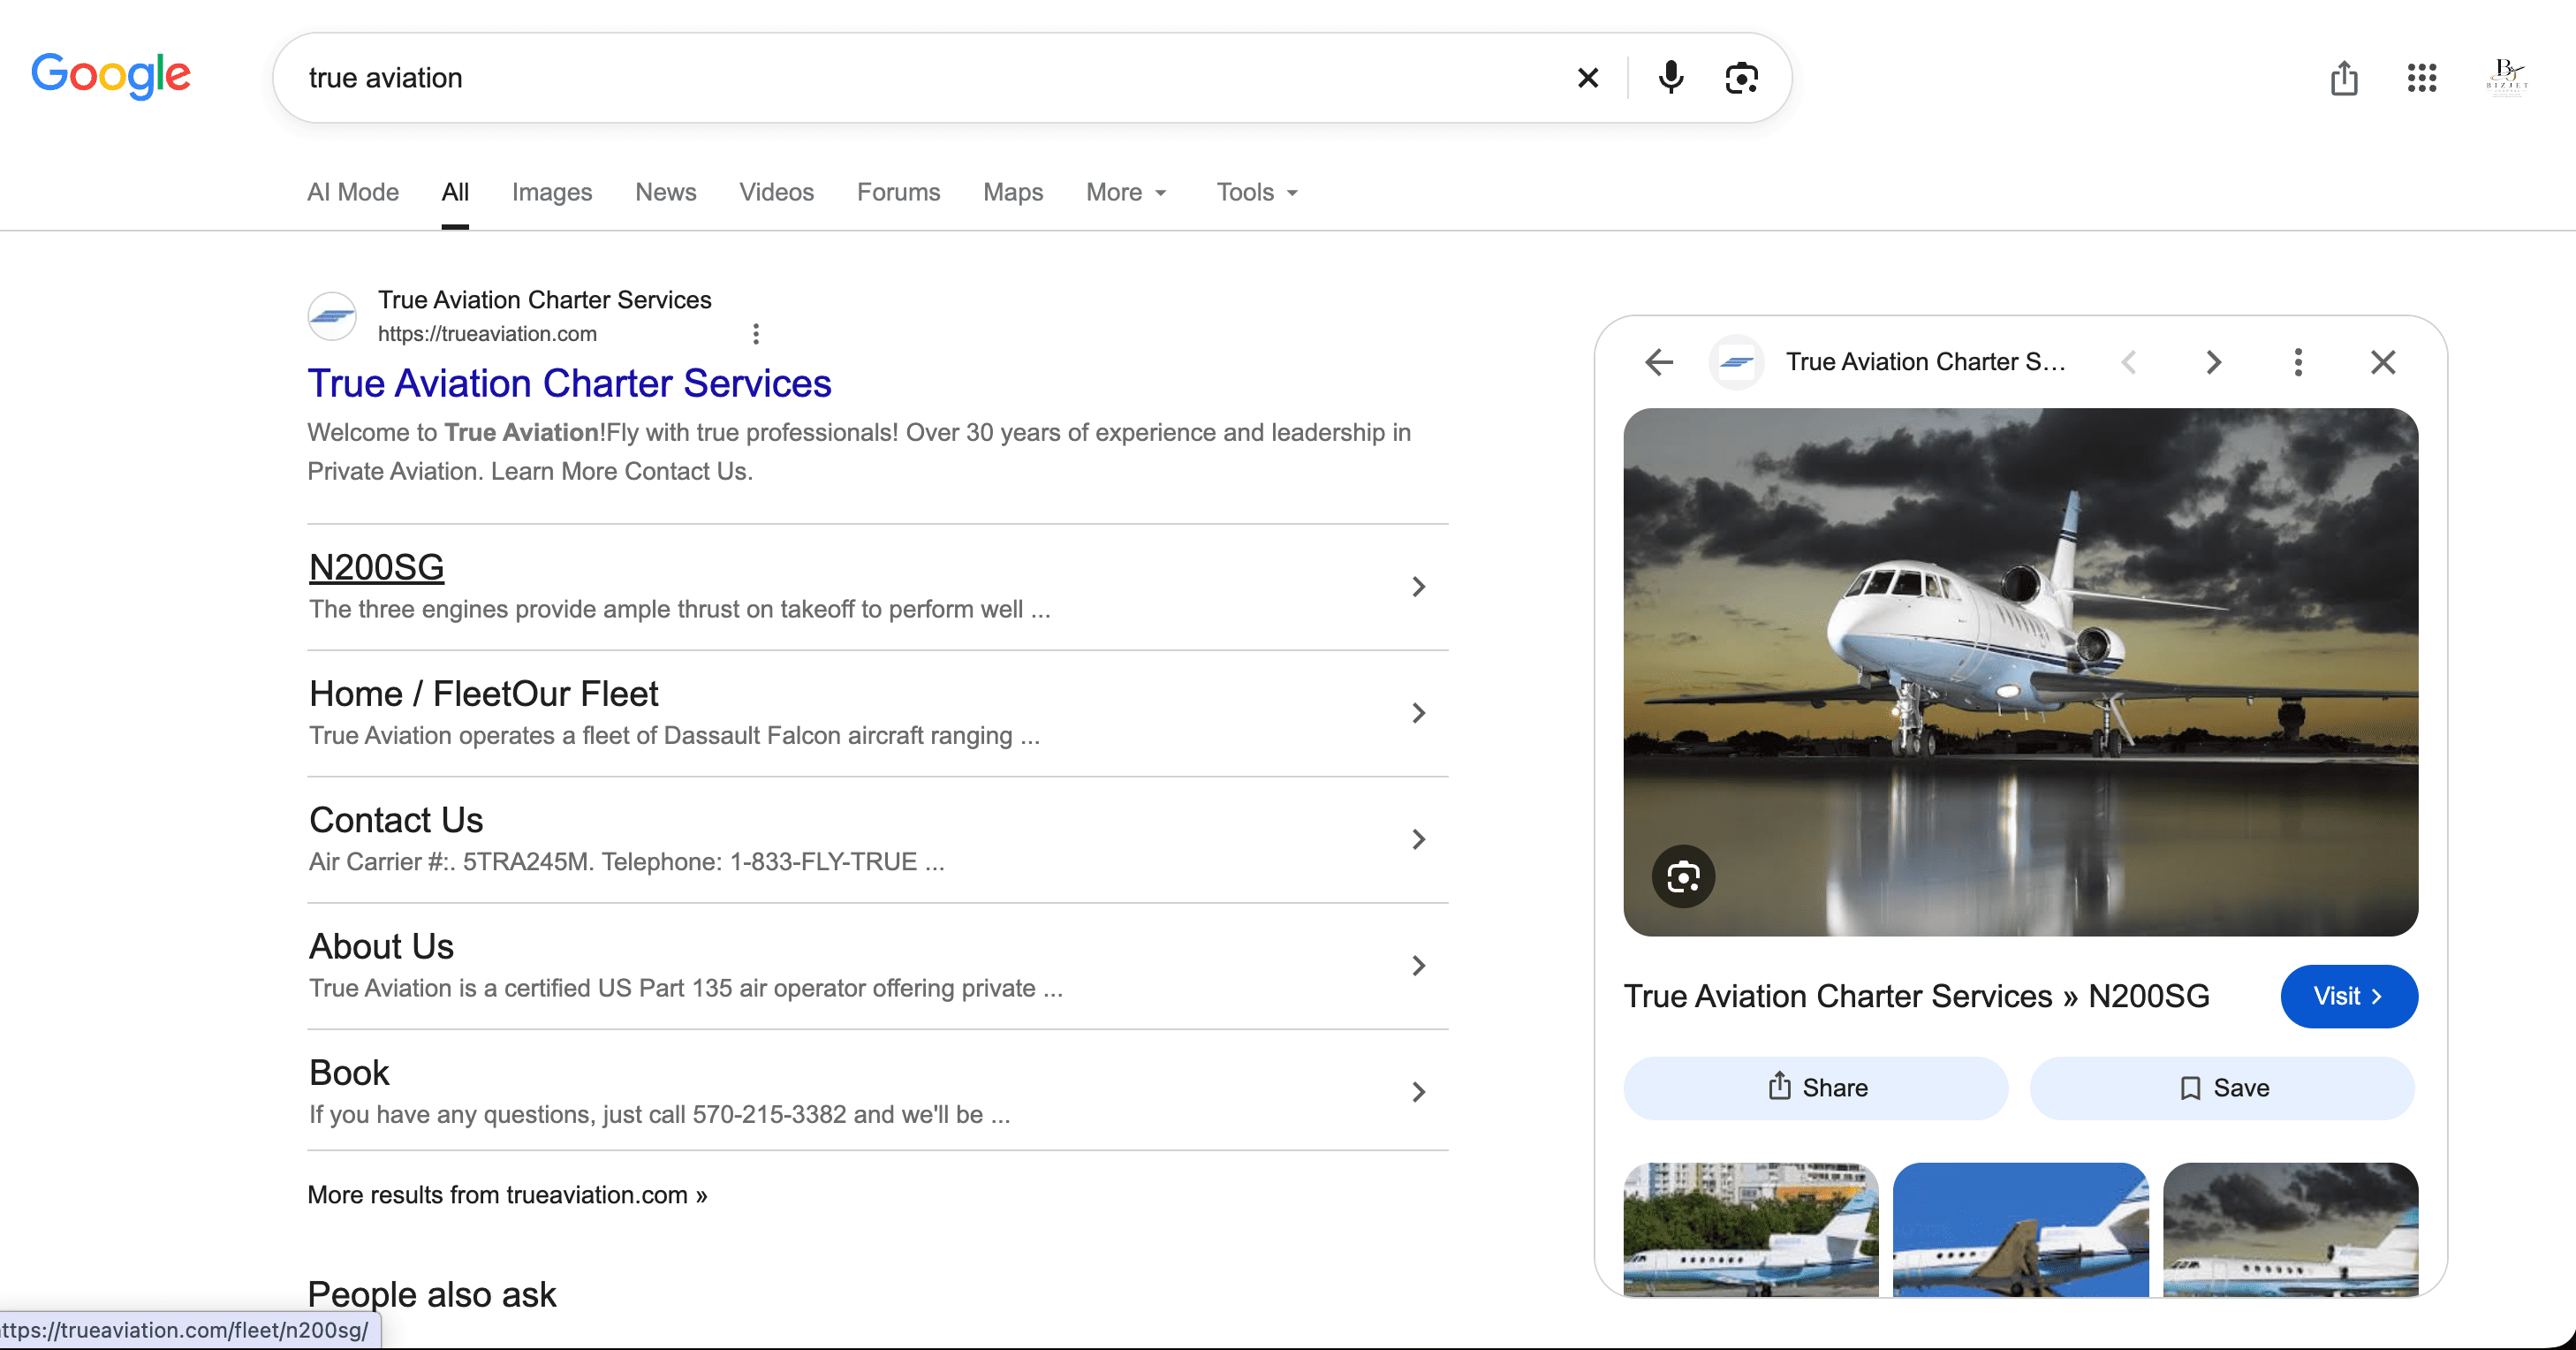Switch to the AI Mode tab
2576x1350 pixels.
353,192
